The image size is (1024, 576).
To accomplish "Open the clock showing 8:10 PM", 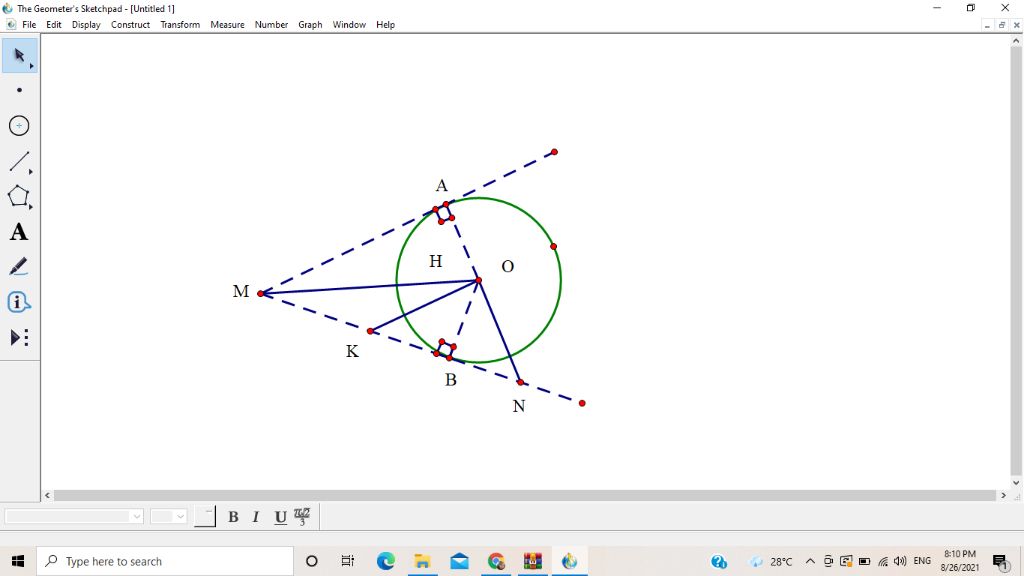I will (x=959, y=561).
